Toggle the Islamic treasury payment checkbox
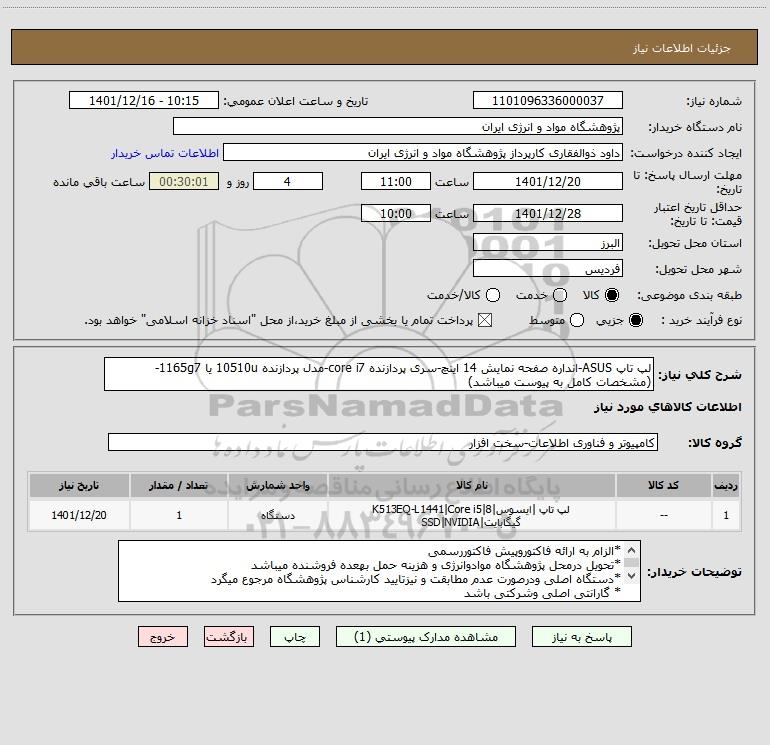Image resolution: width=770 pixels, height=745 pixels. coord(485,320)
